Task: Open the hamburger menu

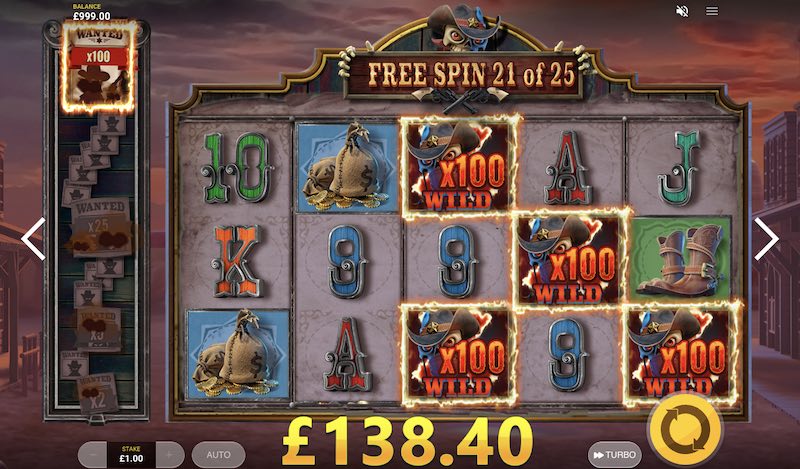Action: pos(712,11)
